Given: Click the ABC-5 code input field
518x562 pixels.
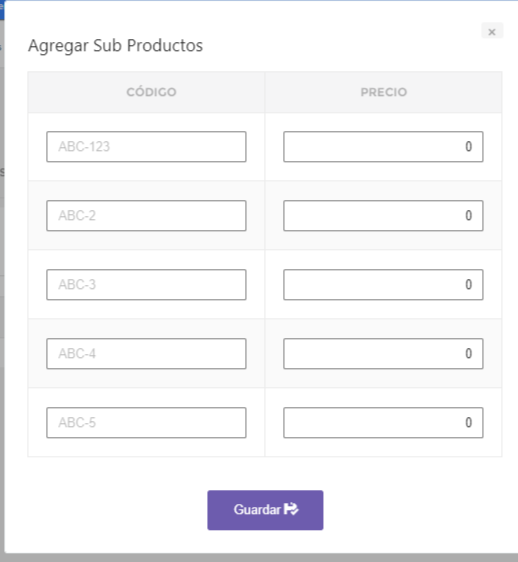Looking at the screenshot, I should tap(146, 423).
